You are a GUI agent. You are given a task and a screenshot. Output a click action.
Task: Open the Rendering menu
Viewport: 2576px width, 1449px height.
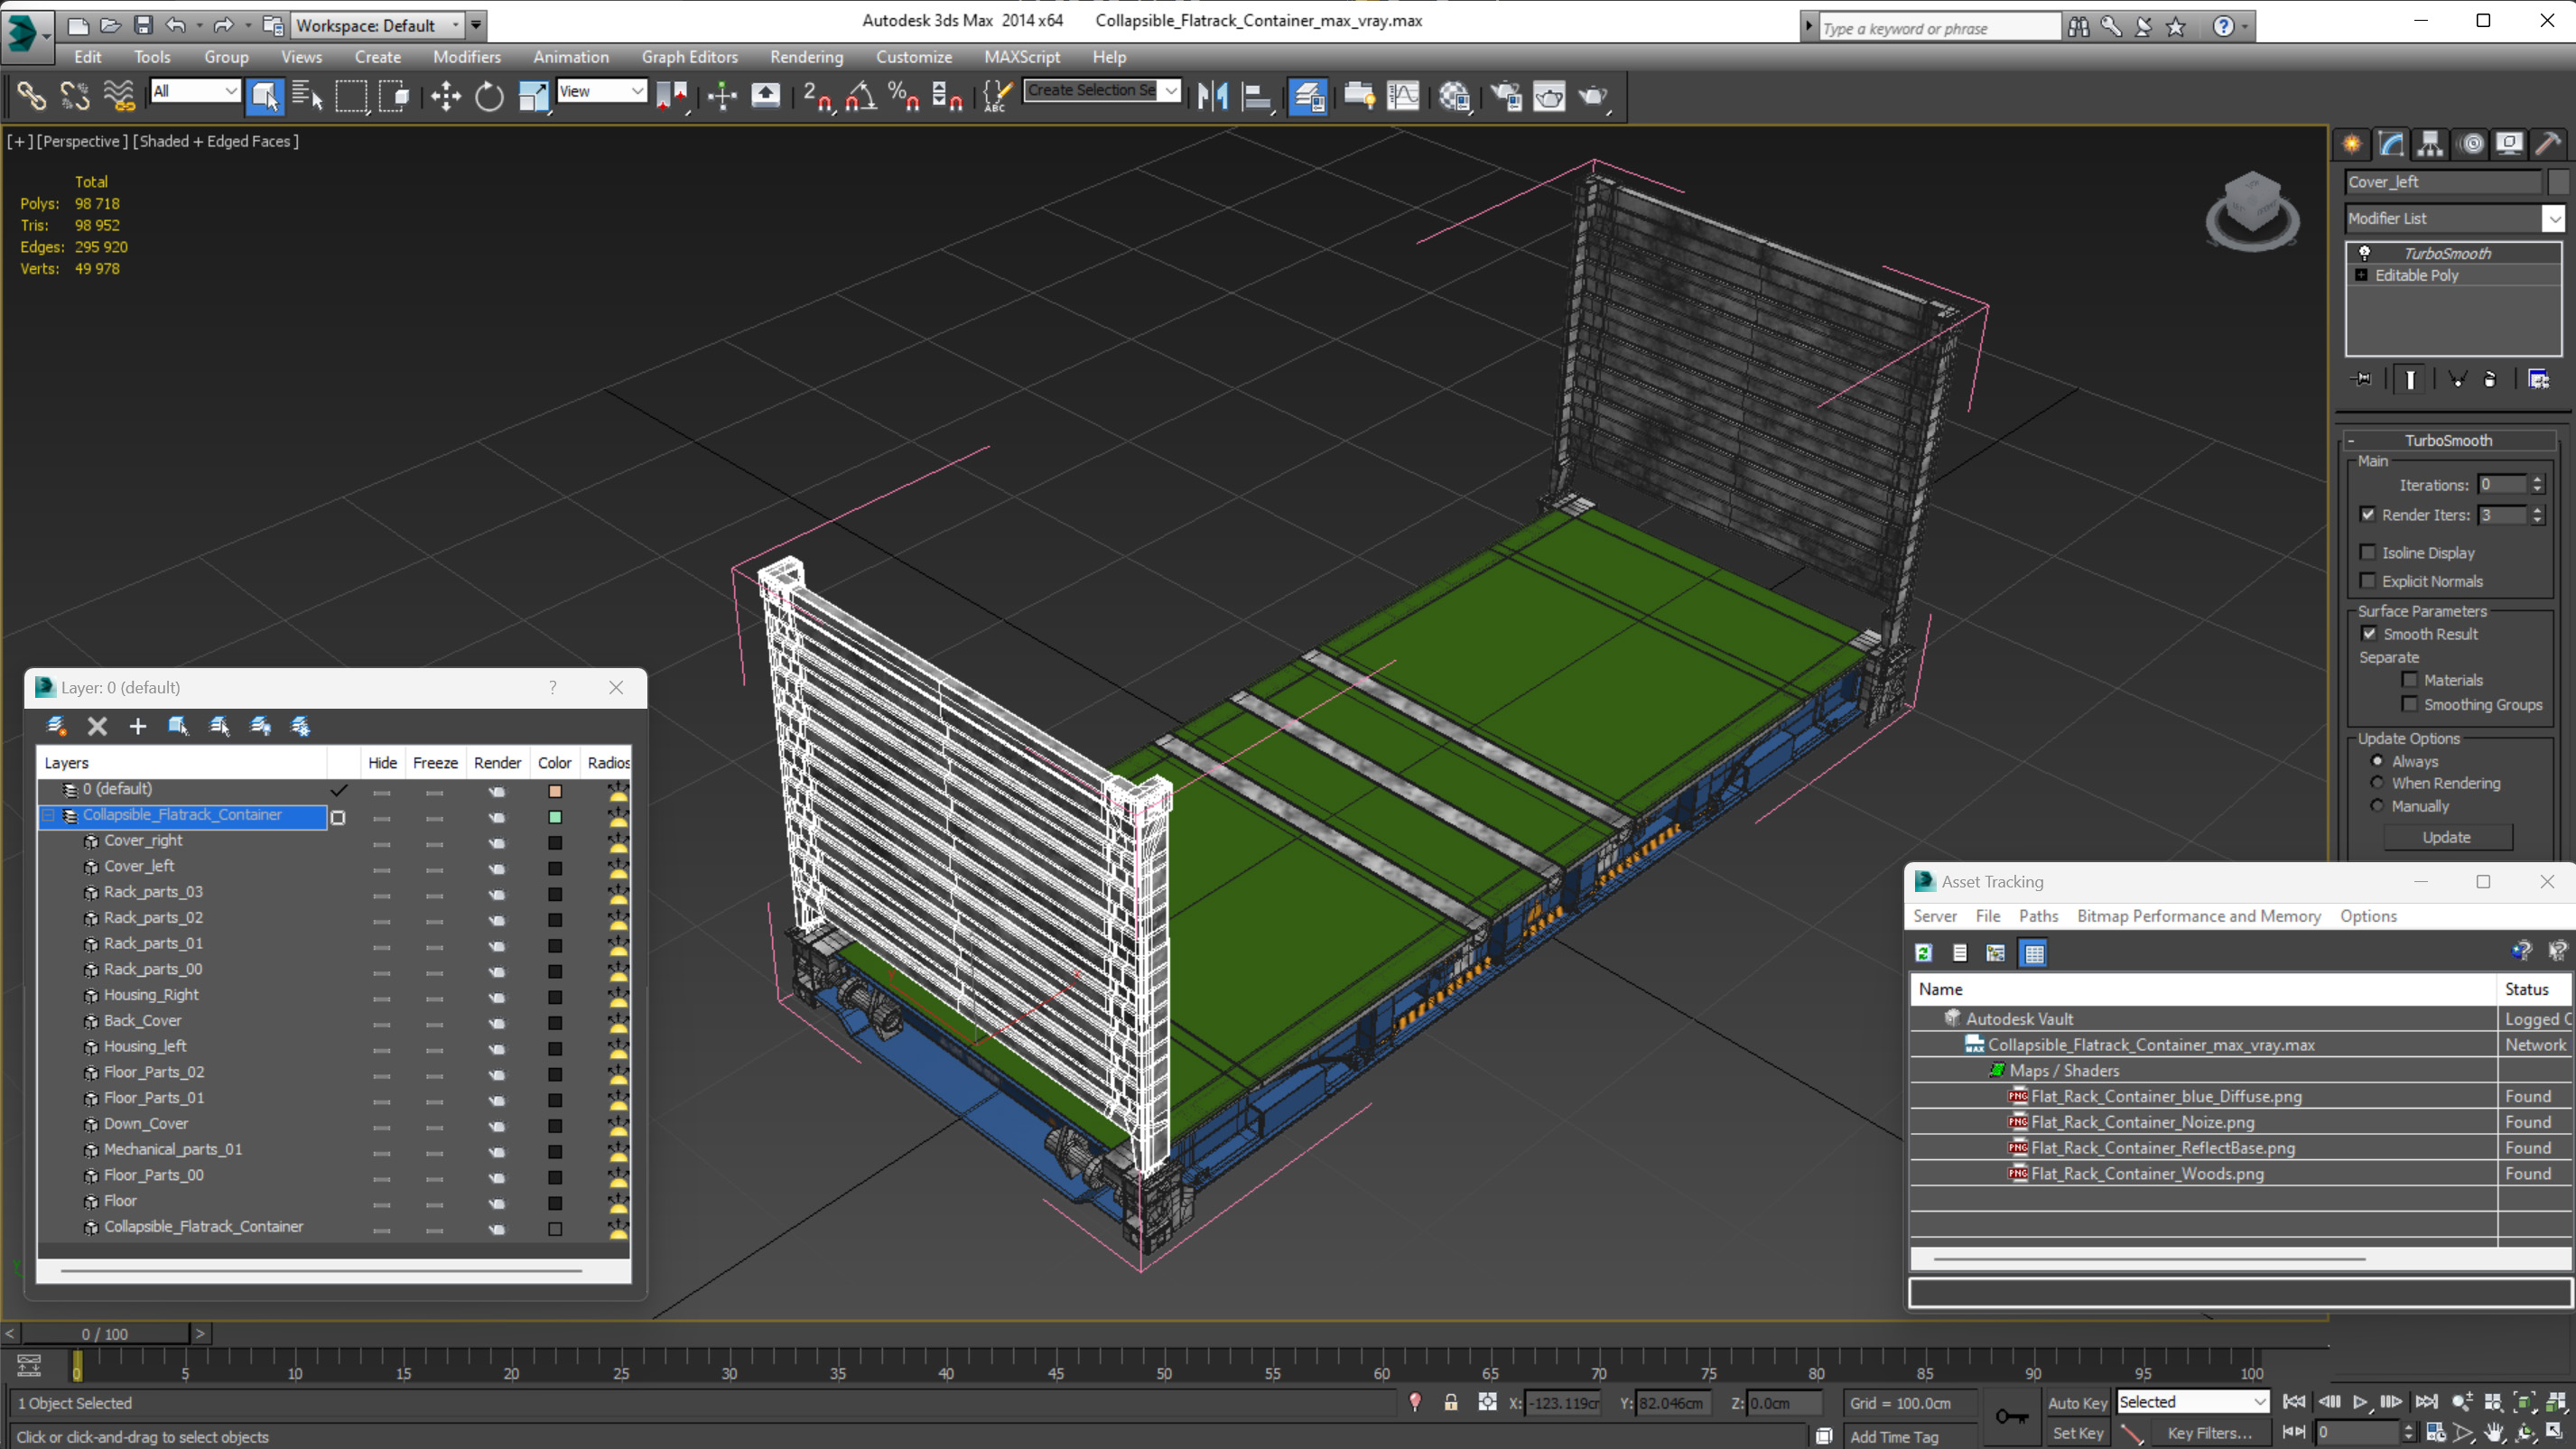click(806, 57)
